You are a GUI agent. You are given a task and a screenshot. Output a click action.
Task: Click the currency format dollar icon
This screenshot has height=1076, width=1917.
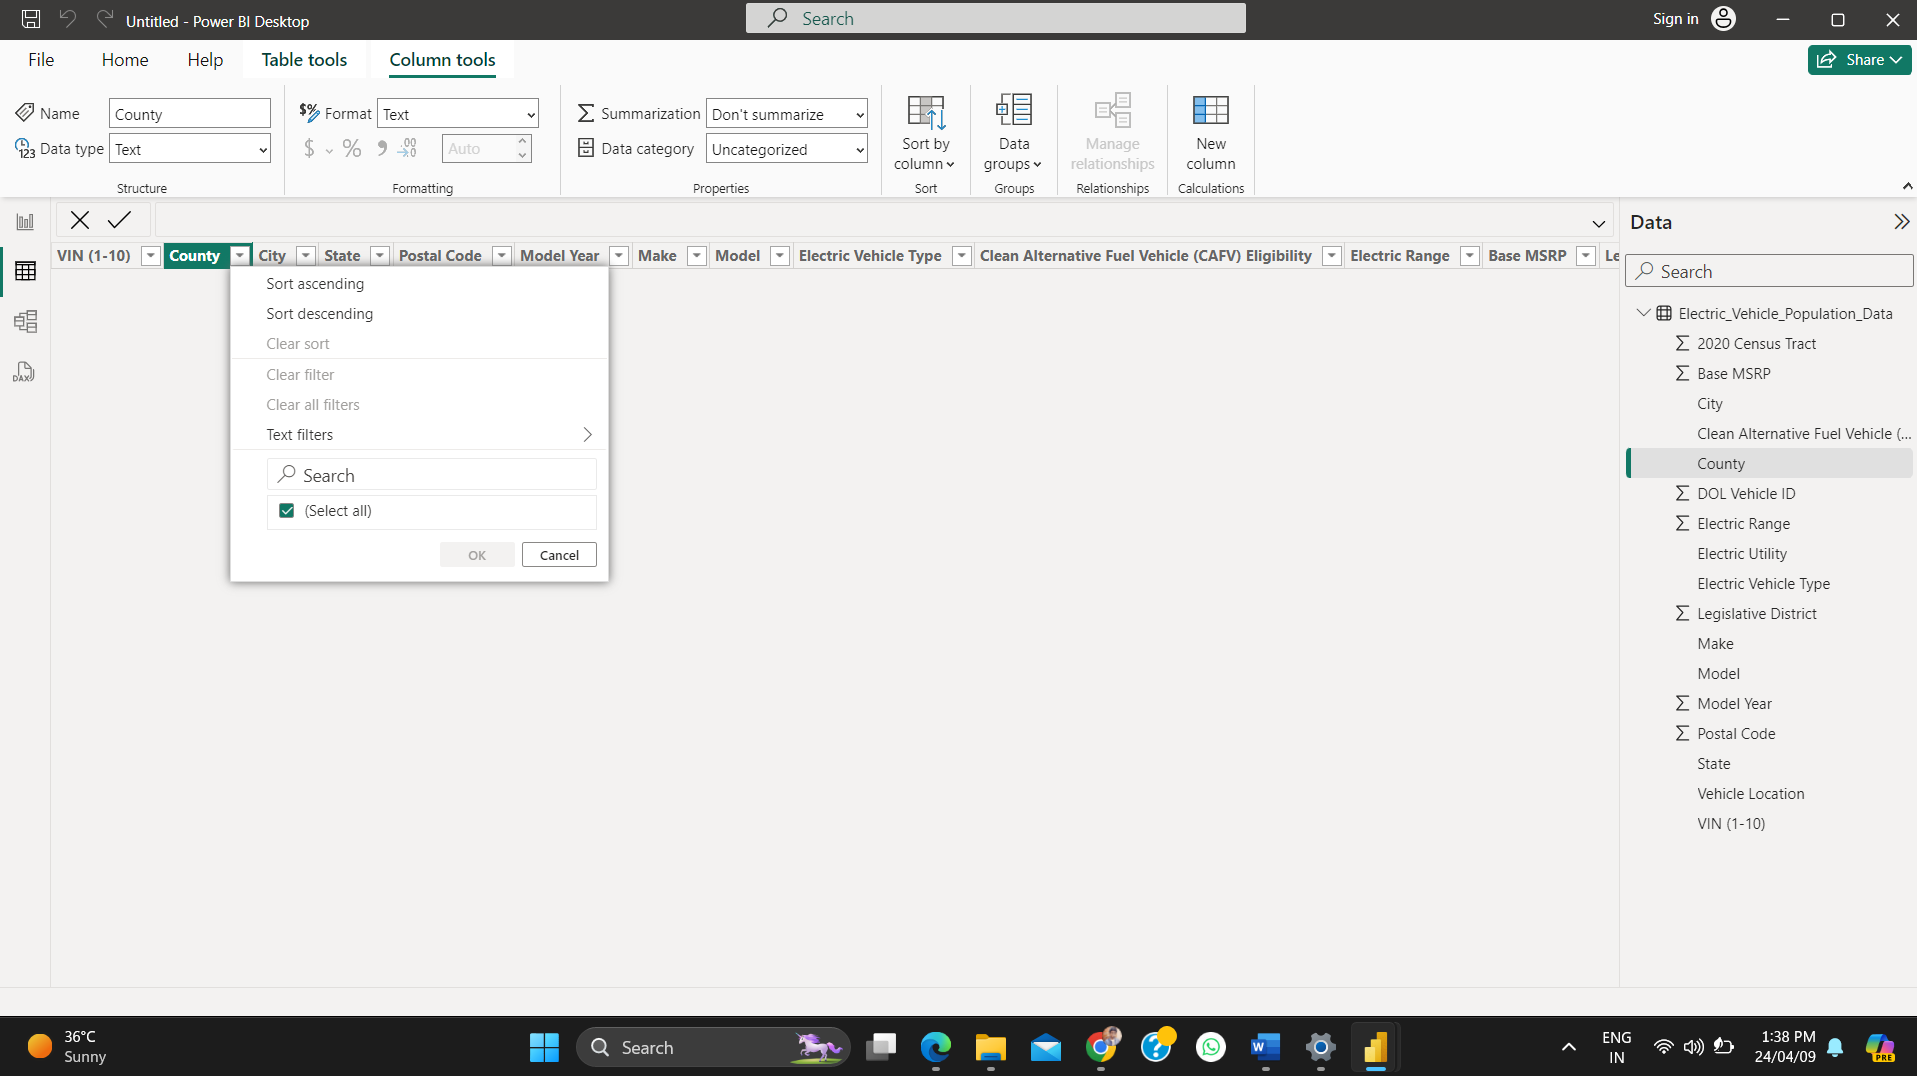click(309, 149)
